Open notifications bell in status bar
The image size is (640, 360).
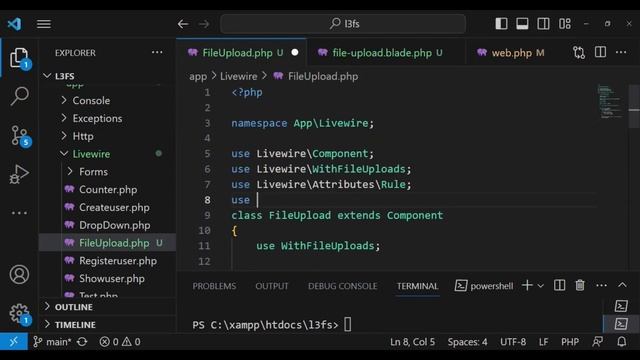click(x=622, y=342)
